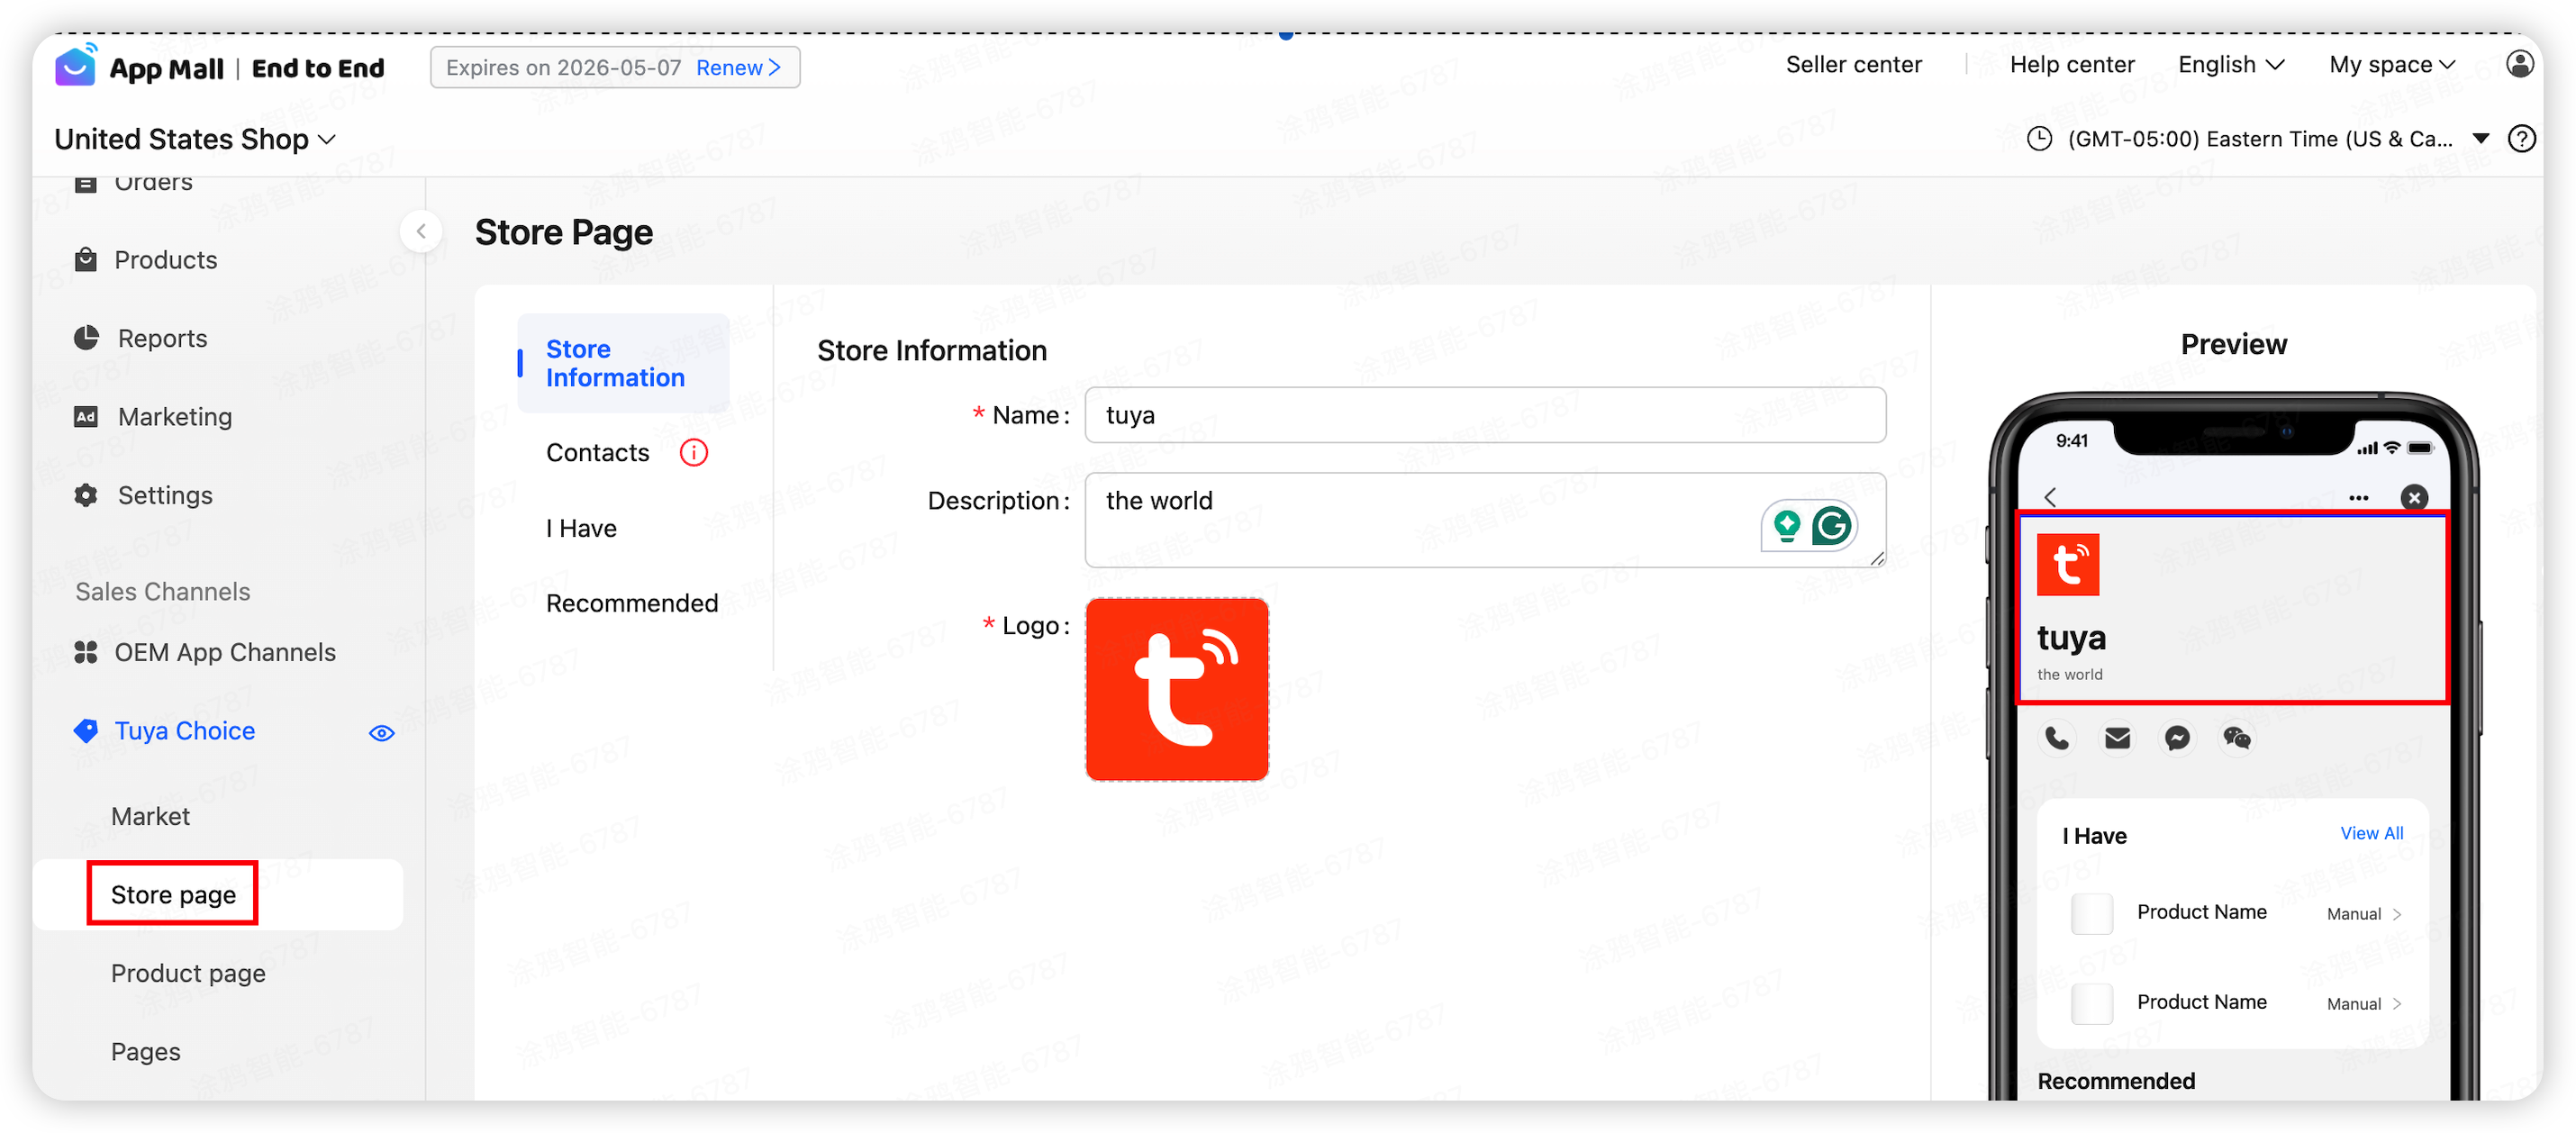Click the Messenger chat icon in preview

2177,738
